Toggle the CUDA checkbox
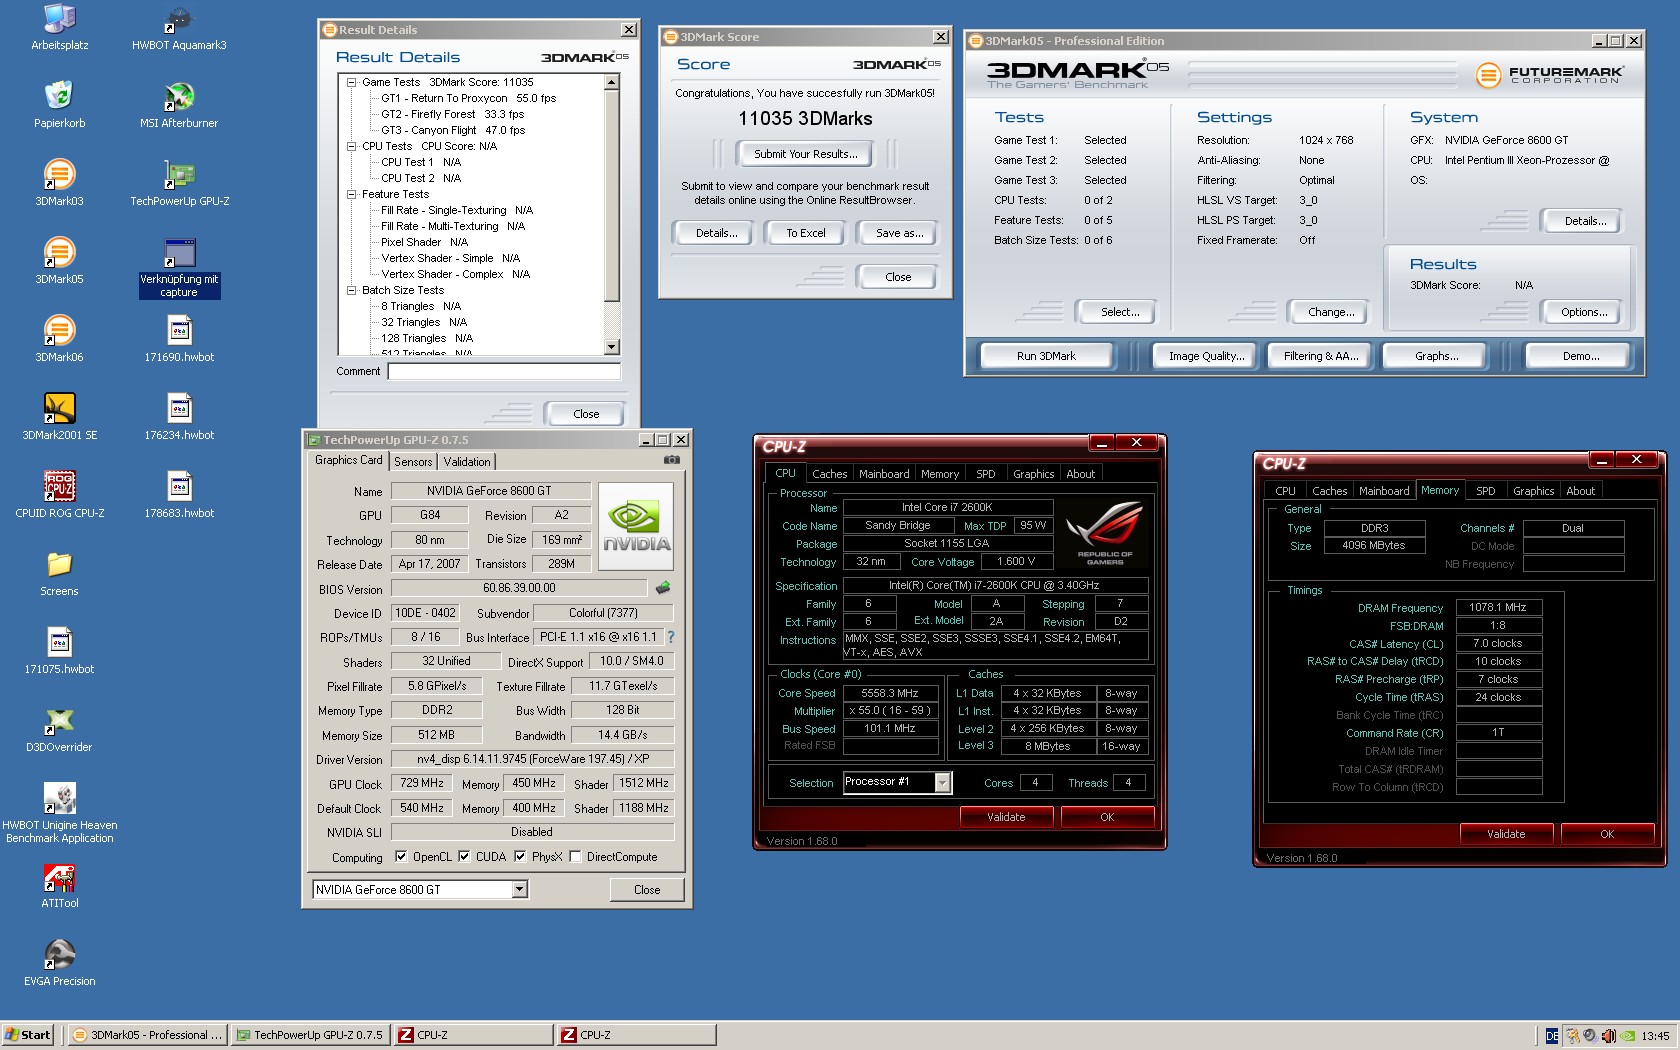1680x1050 pixels. (464, 856)
